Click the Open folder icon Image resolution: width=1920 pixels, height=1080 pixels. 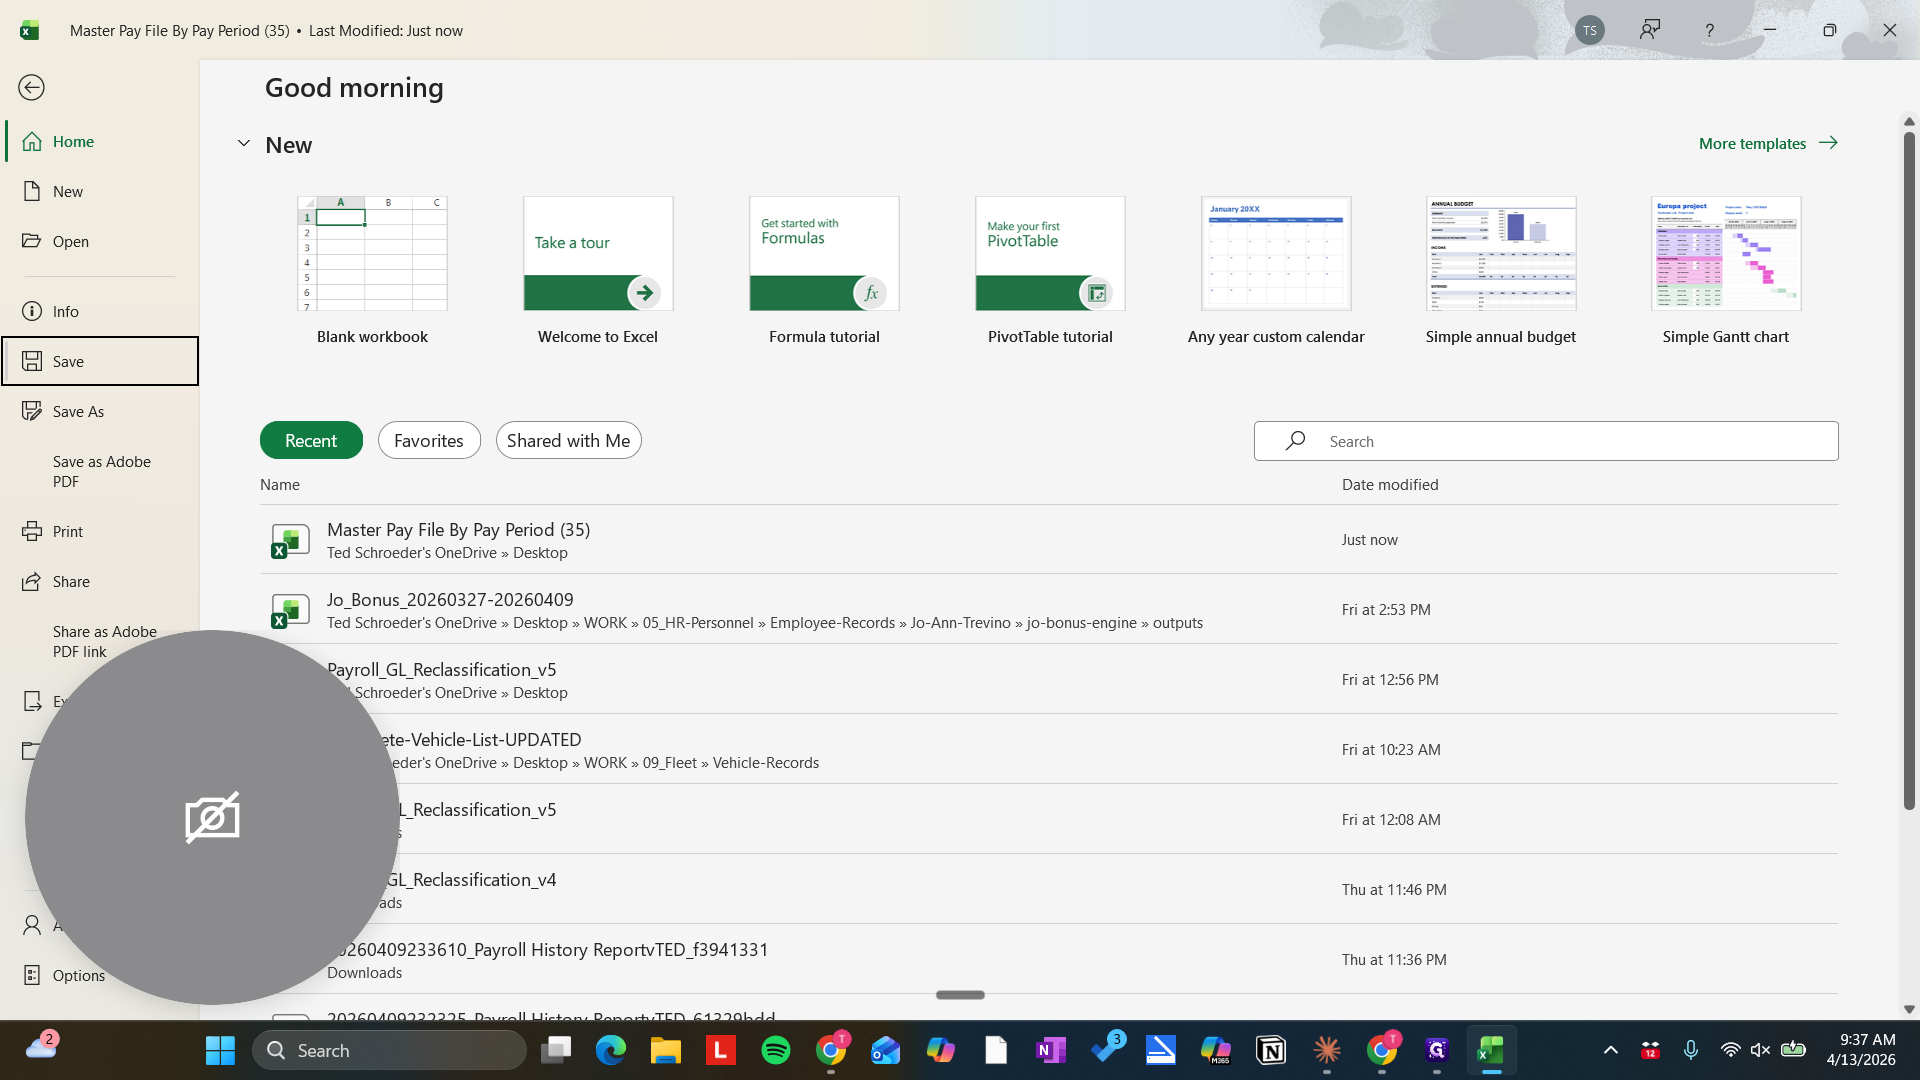tap(32, 242)
